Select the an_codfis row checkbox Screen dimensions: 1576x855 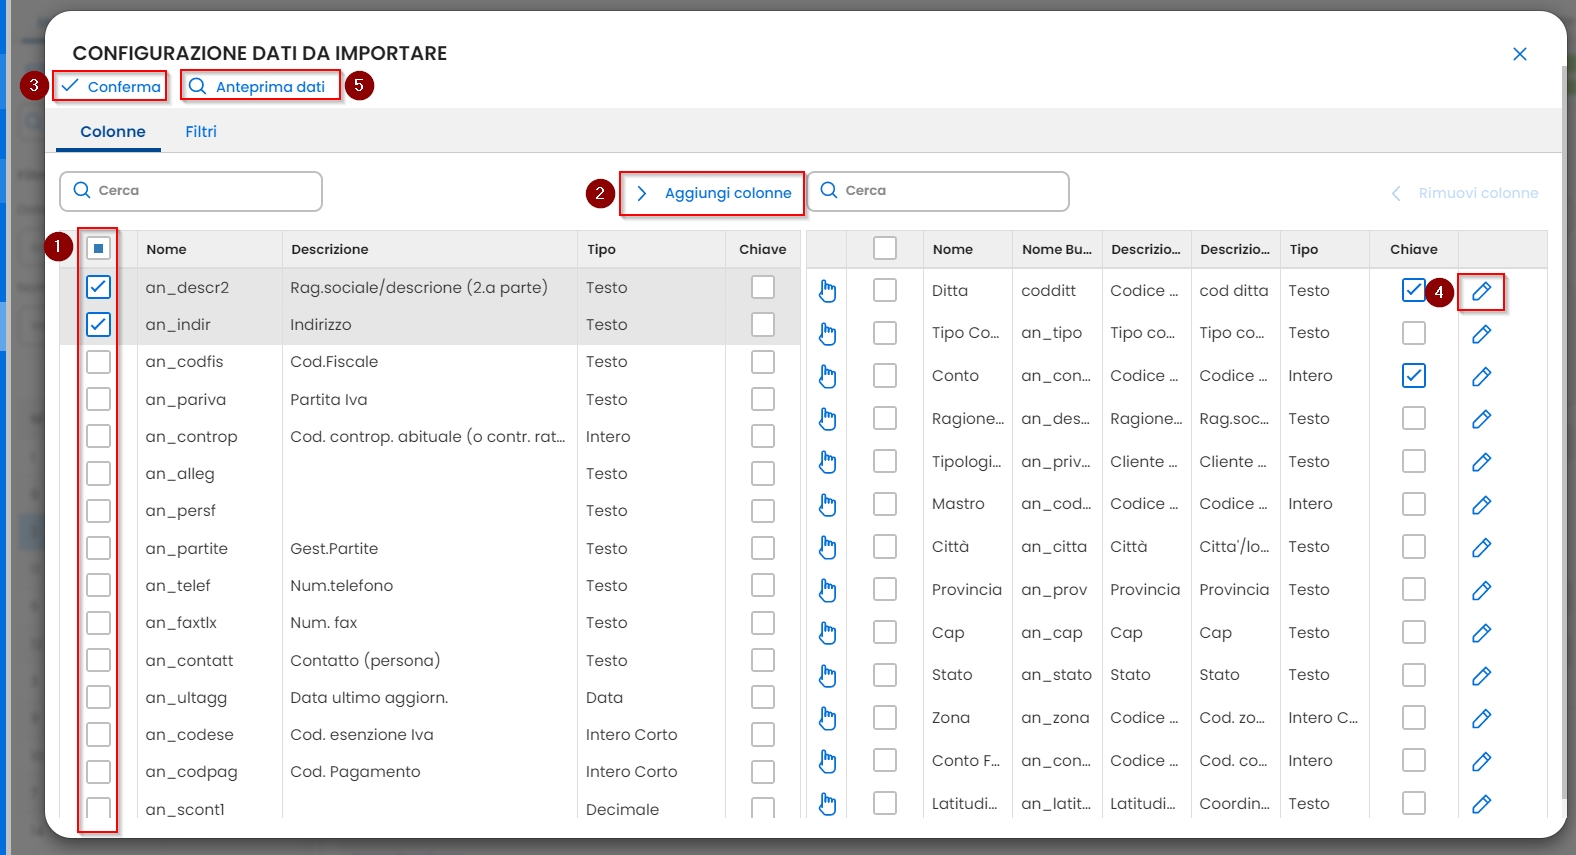click(x=98, y=362)
